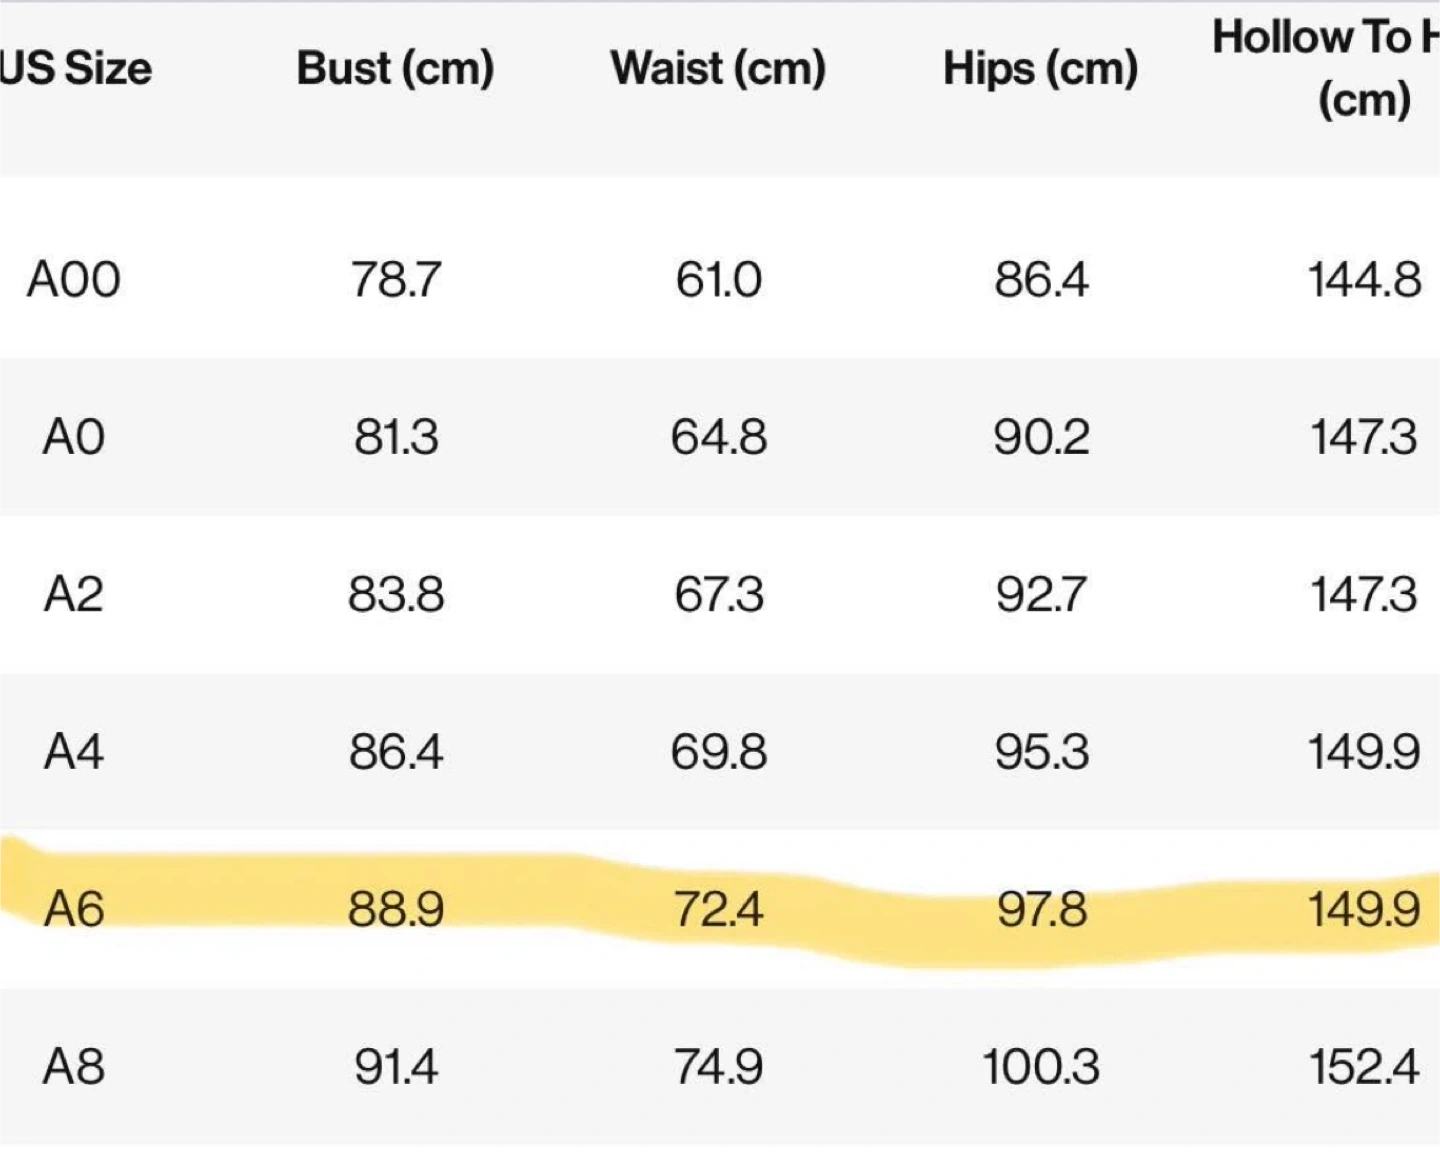Click the 64.8 waist value for A0
Image resolution: width=1440 pixels, height=1160 pixels.
point(718,437)
